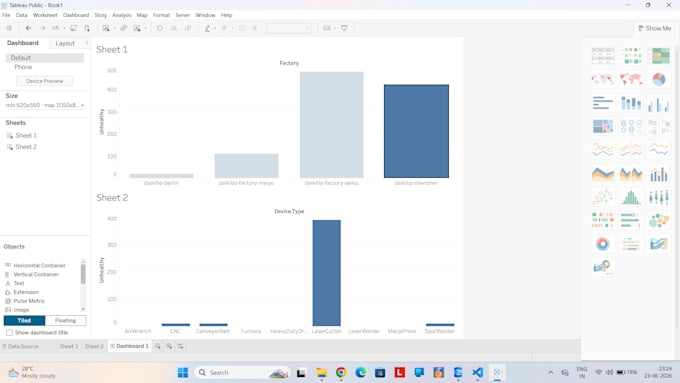
Task: Click the Device Preview button
Action: (x=45, y=81)
